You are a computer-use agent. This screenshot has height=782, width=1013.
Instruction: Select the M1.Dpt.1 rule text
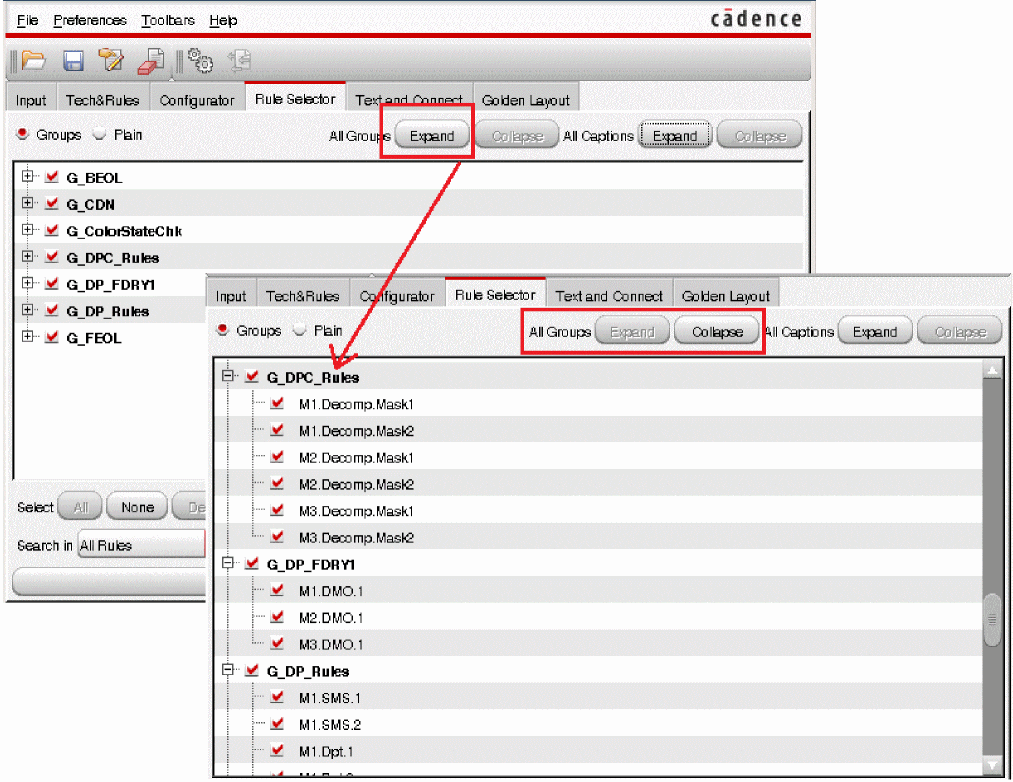point(326,752)
